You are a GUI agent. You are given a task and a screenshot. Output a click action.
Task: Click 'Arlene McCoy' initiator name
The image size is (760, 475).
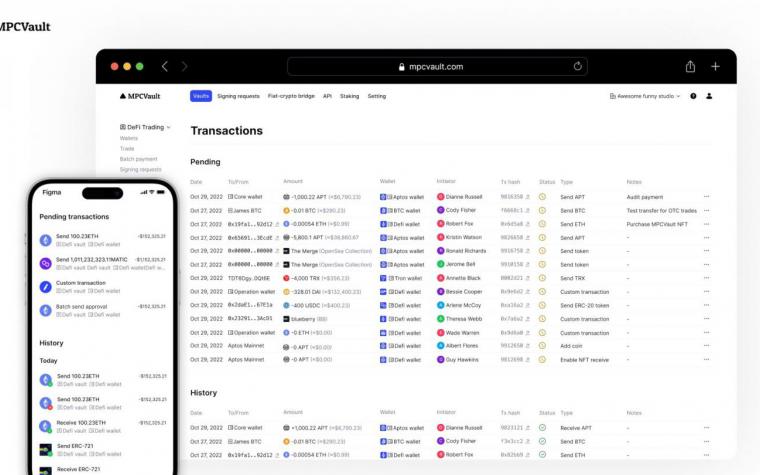point(463,305)
